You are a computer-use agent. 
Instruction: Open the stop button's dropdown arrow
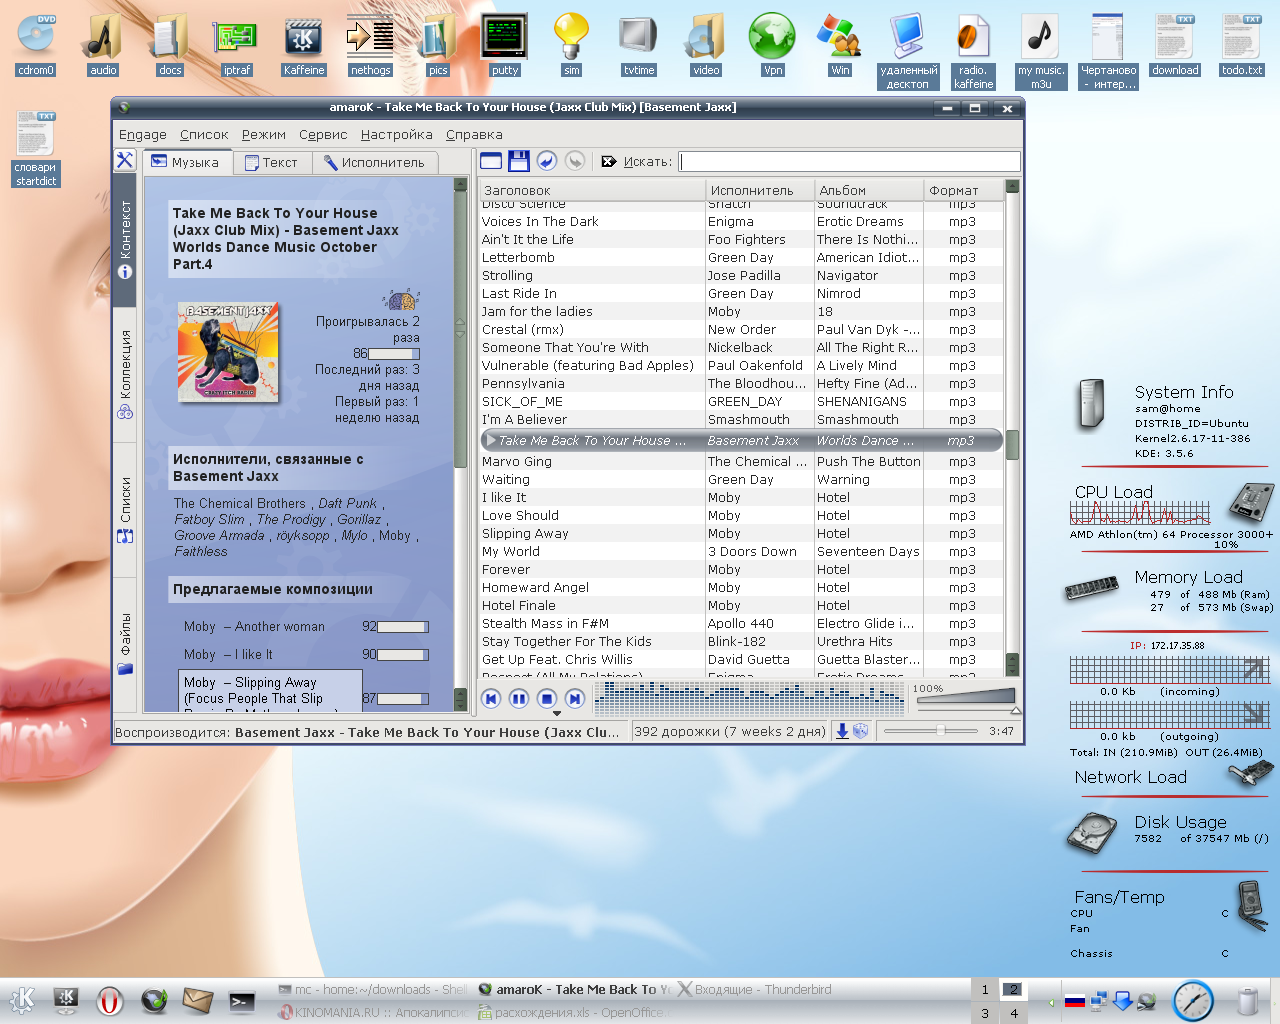[557, 714]
